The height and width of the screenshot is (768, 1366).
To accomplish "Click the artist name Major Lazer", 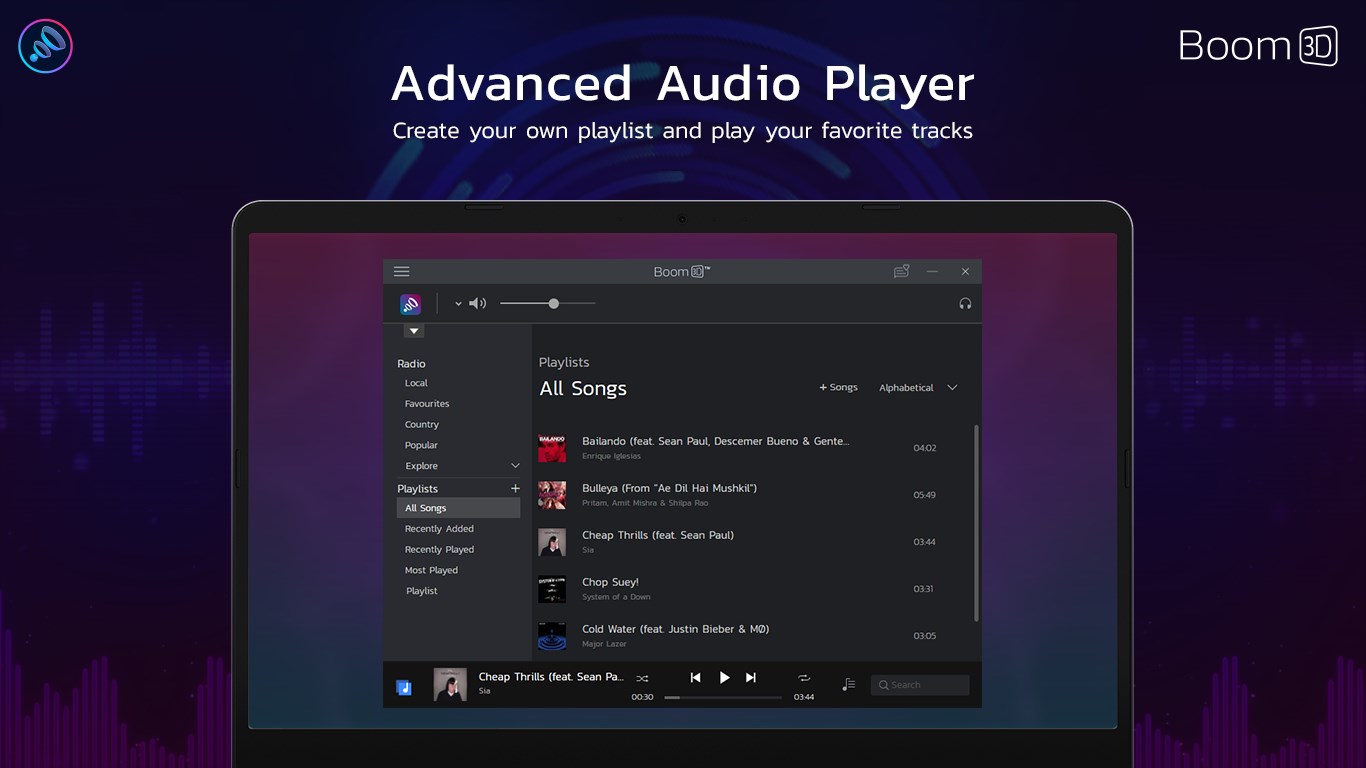I will point(604,644).
